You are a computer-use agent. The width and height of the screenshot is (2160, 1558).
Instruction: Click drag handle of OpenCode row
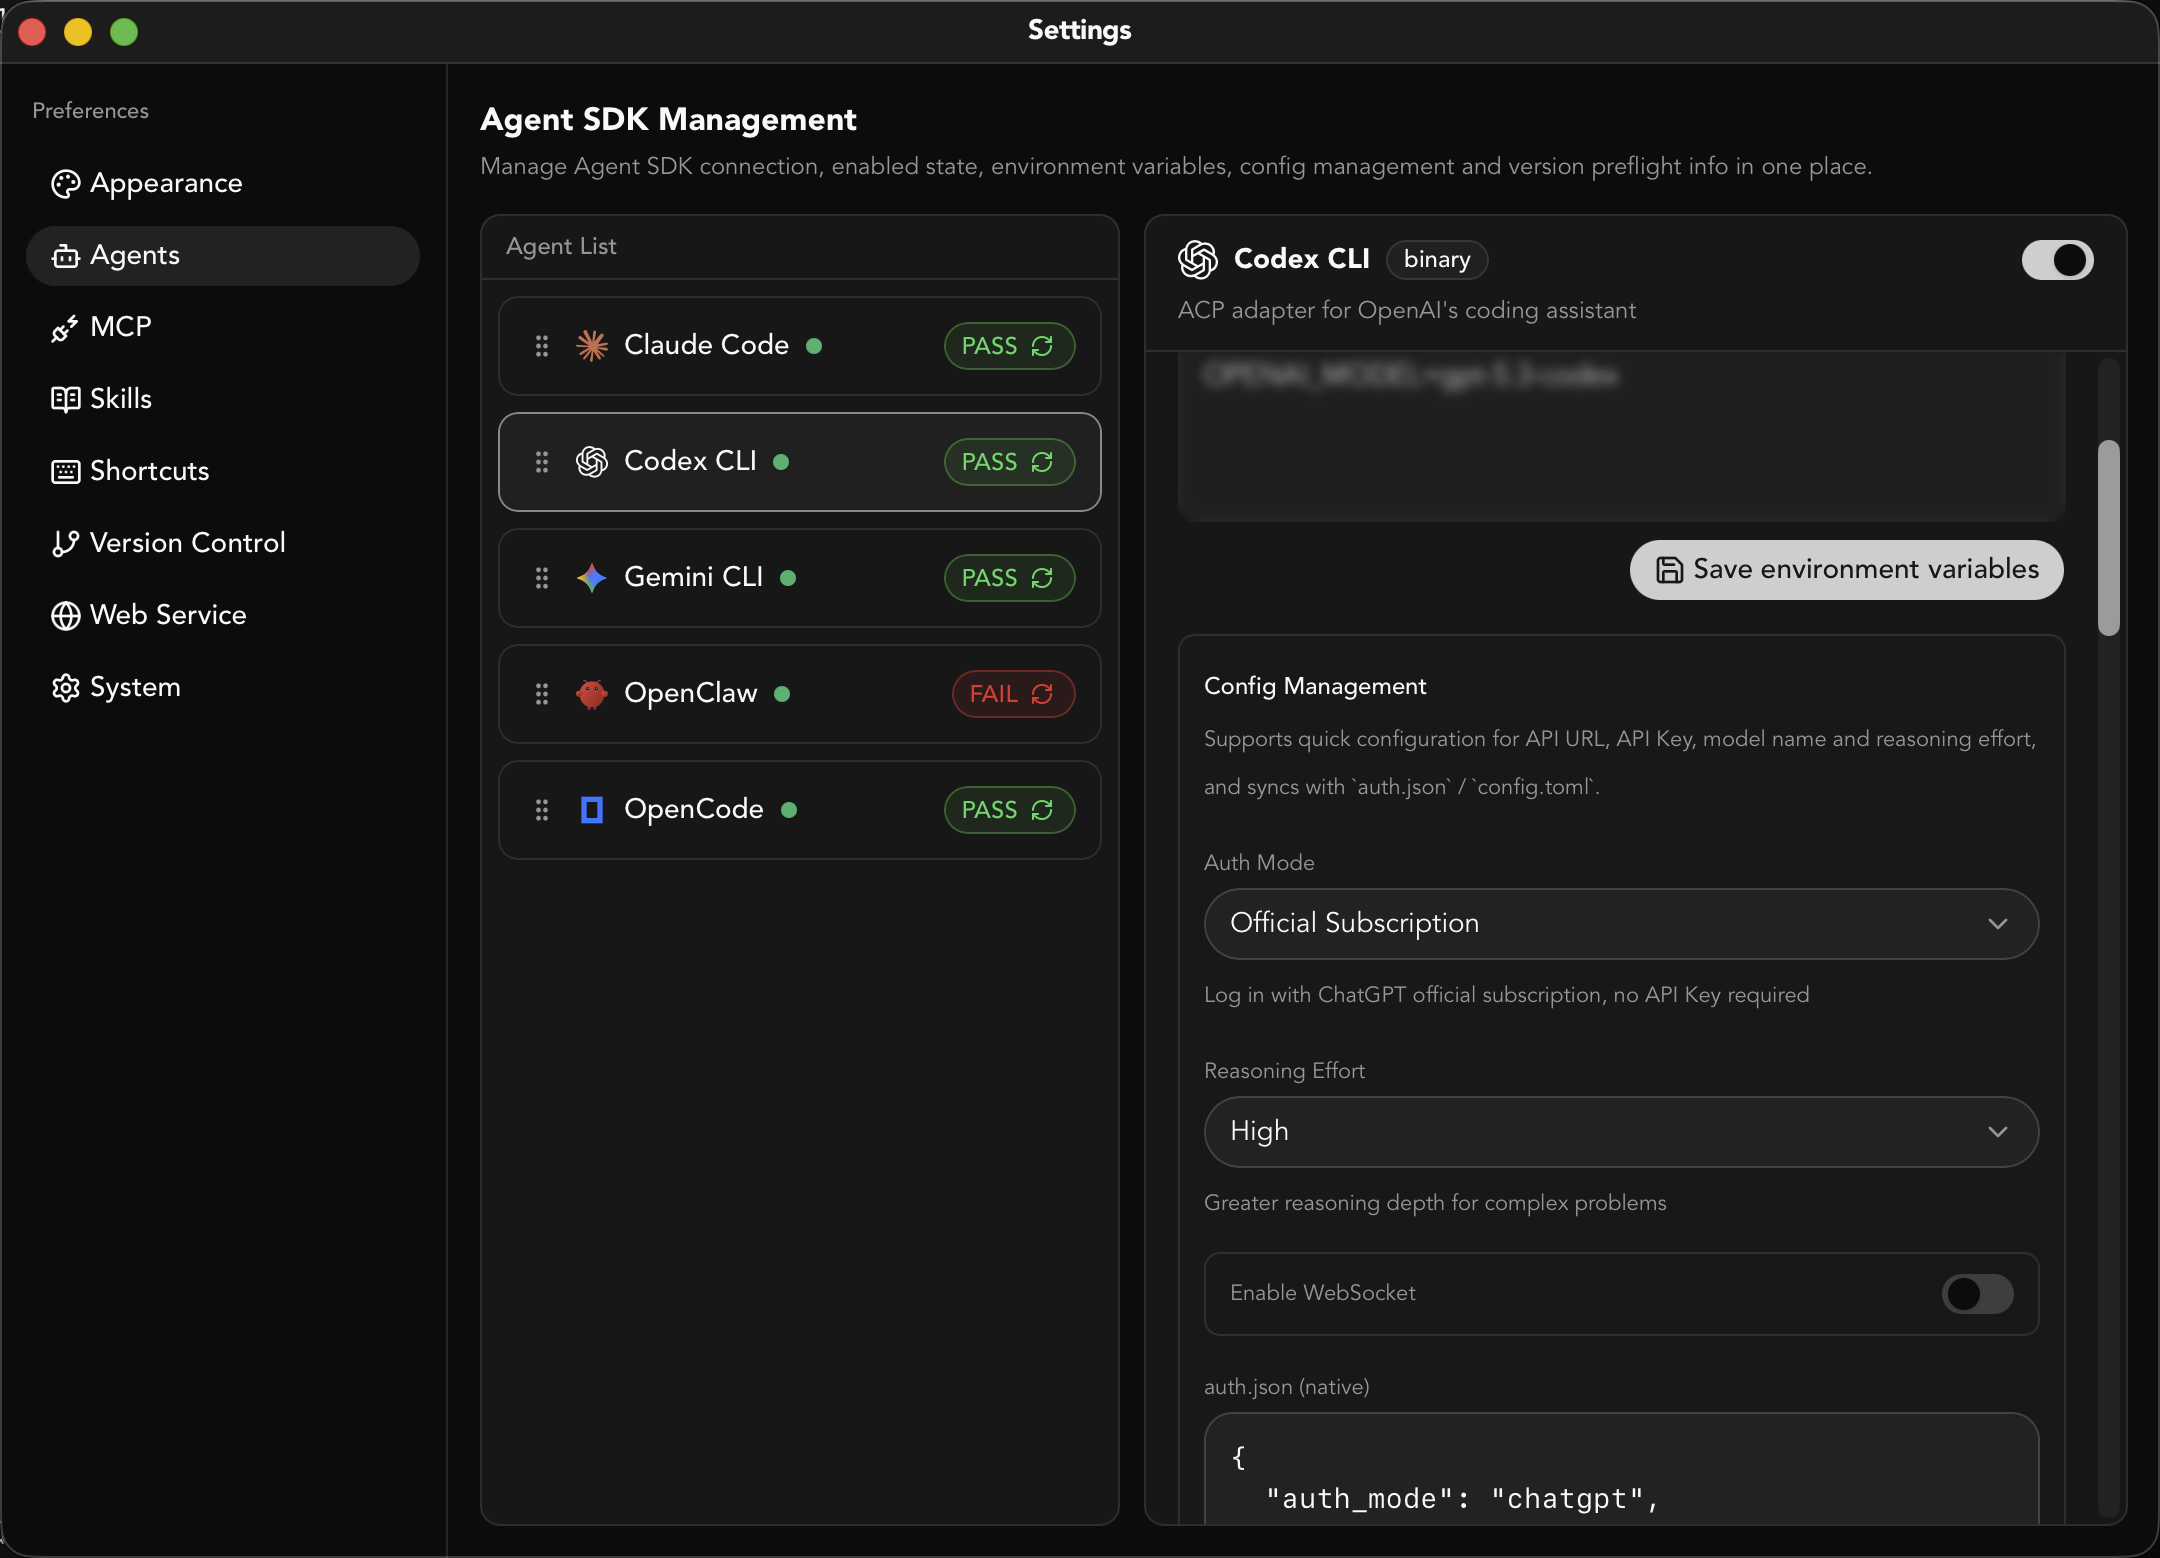542,810
